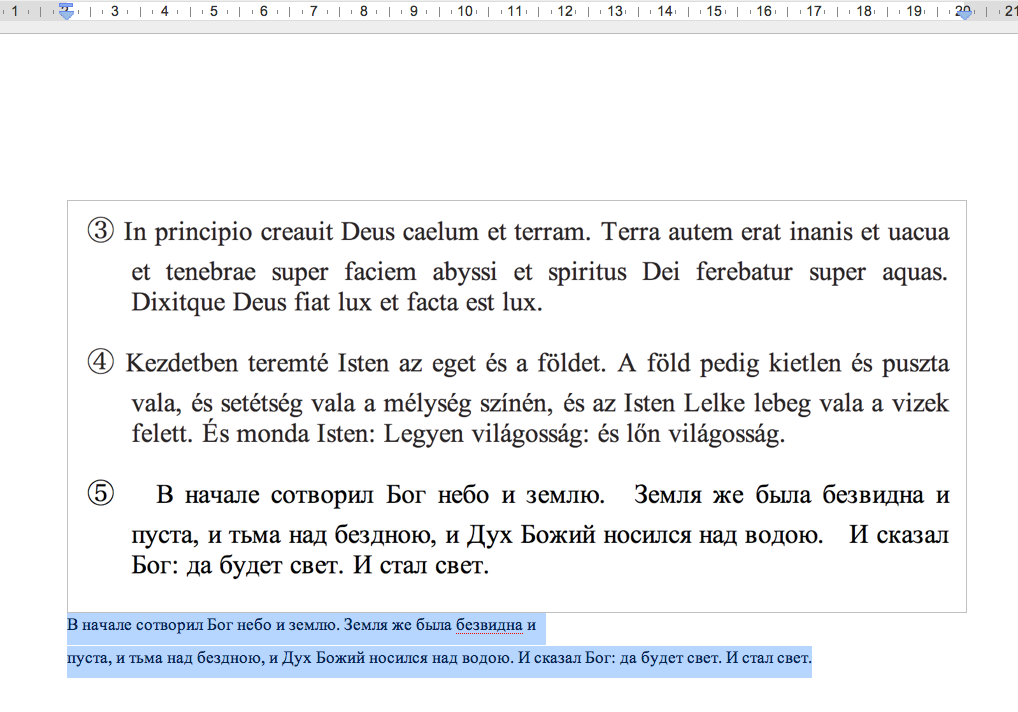The width and height of the screenshot is (1018, 712).
Task: Click the circled number 3 bullet
Action: (x=101, y=232)
